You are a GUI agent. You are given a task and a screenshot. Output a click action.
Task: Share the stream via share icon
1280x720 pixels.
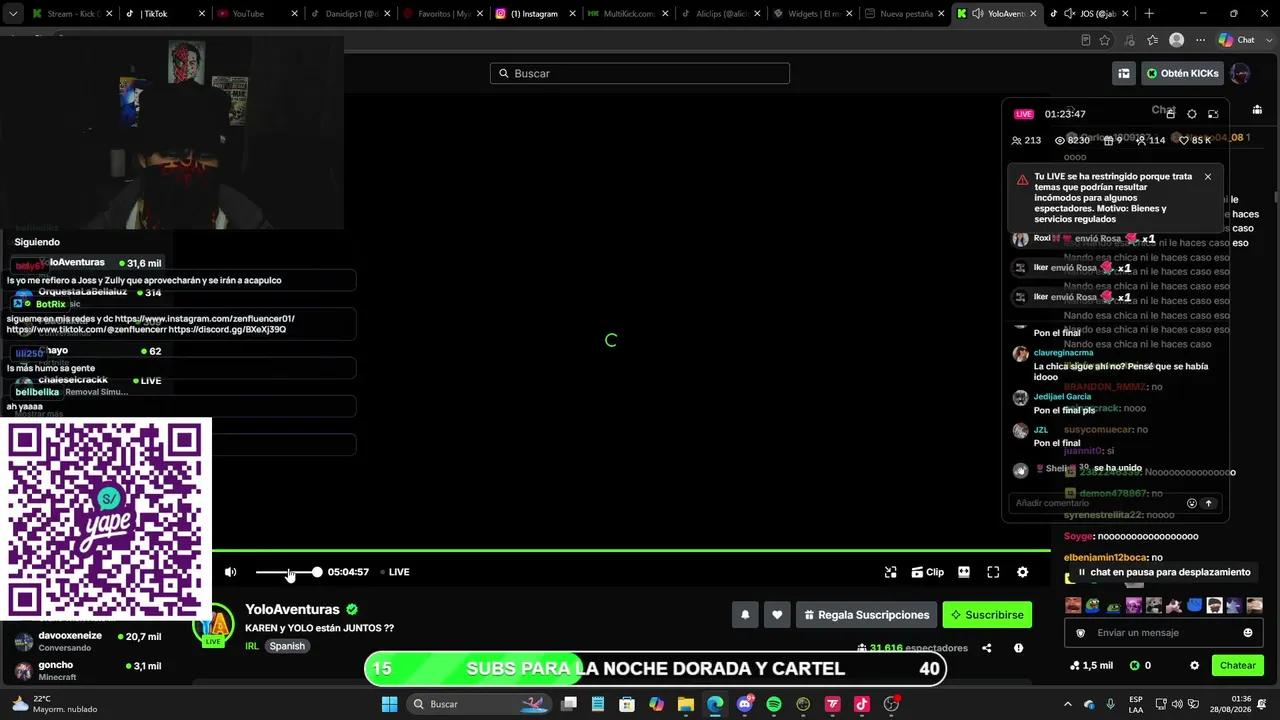pyautogui.click(x=987, y=648)
